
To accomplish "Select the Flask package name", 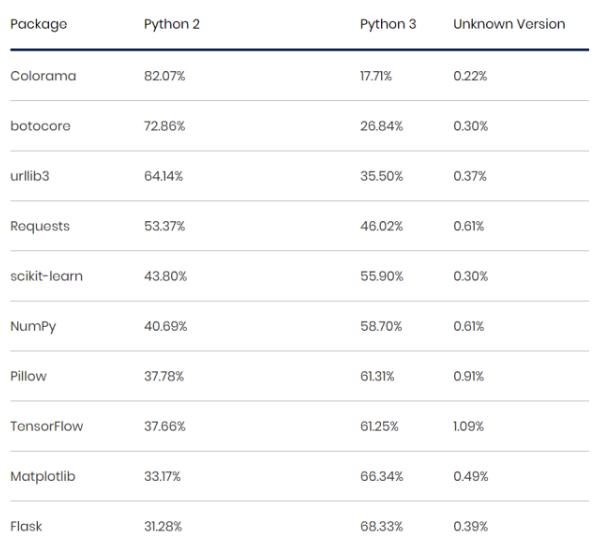I will click(26, 526).
